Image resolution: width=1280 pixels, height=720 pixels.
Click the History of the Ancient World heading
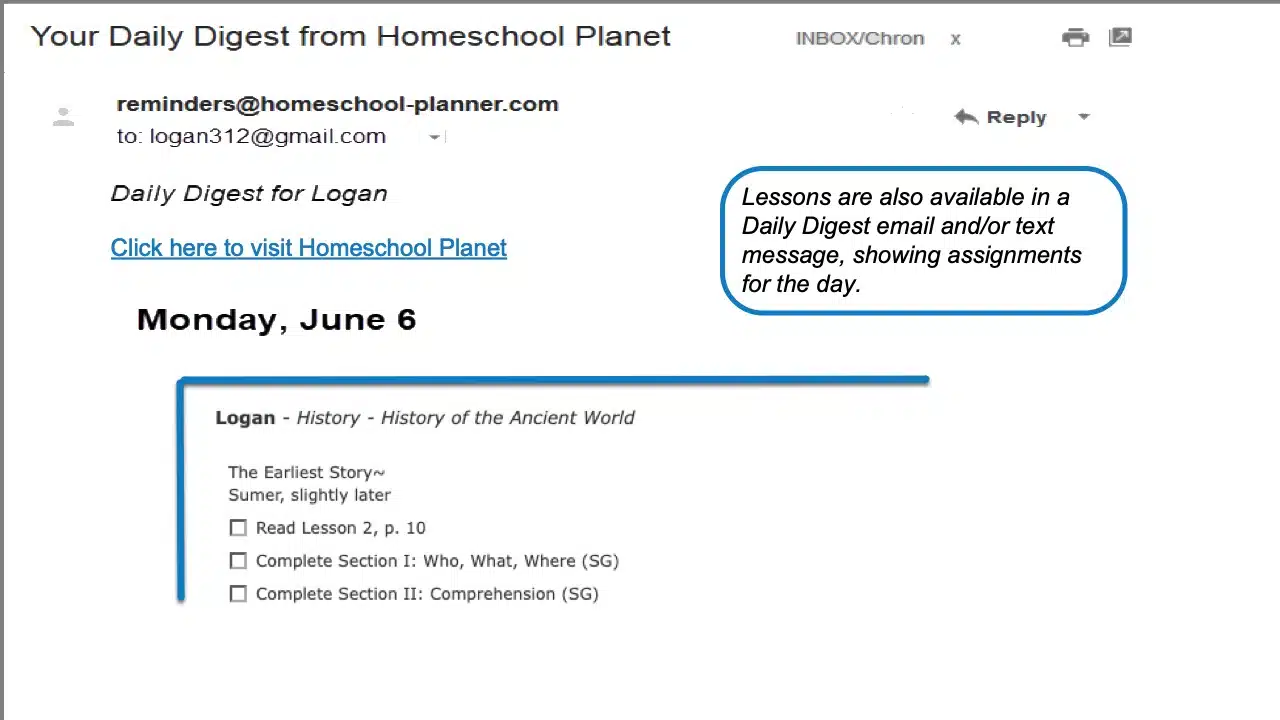[x=507, y=418]
